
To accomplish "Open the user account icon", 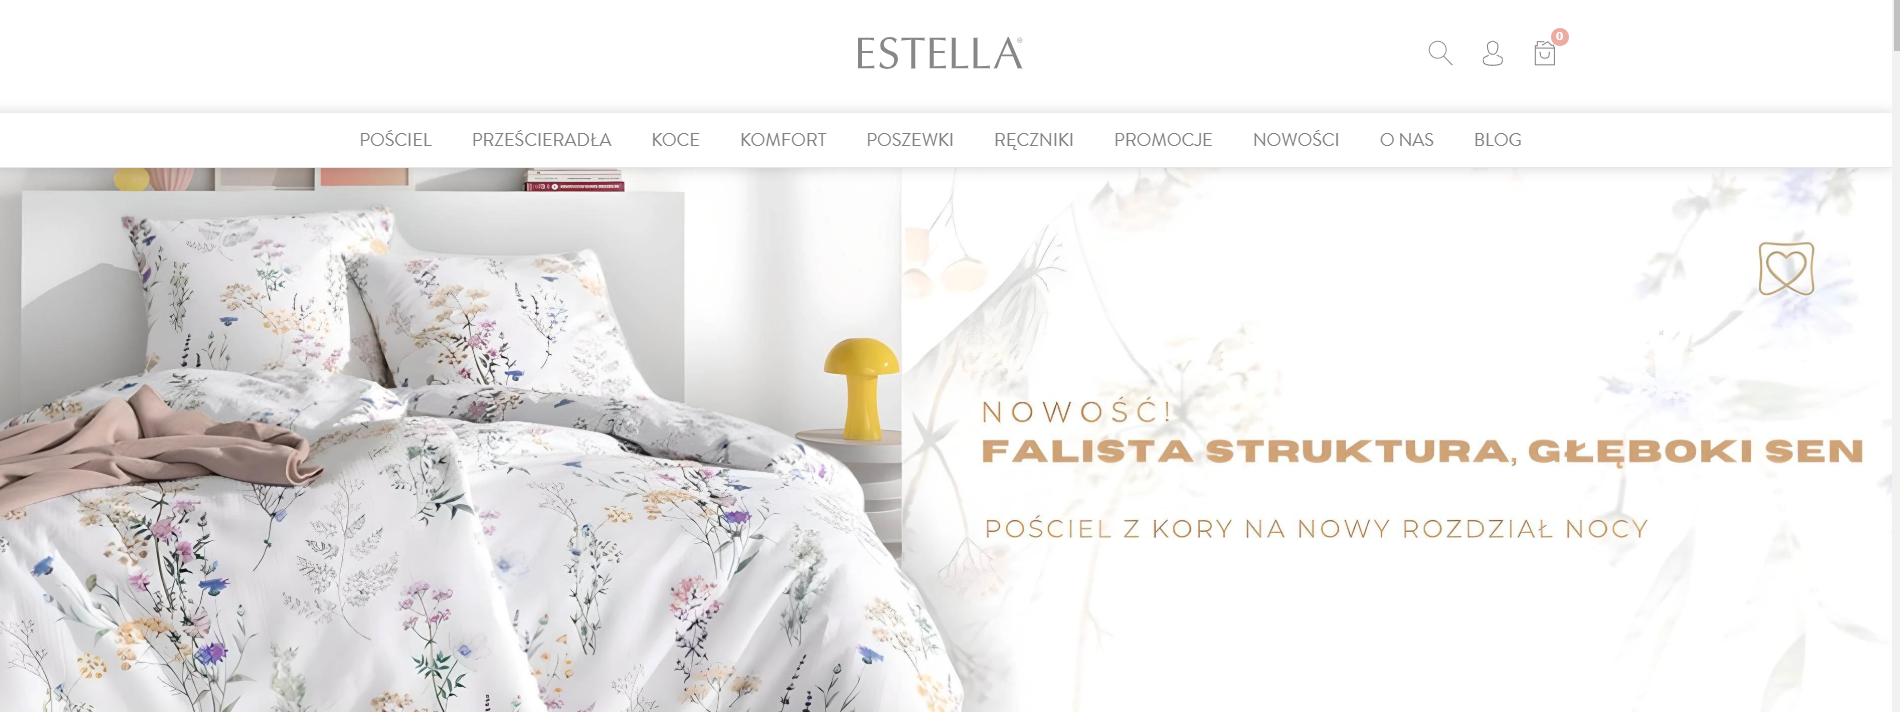I will click(x=1492, y=53).
